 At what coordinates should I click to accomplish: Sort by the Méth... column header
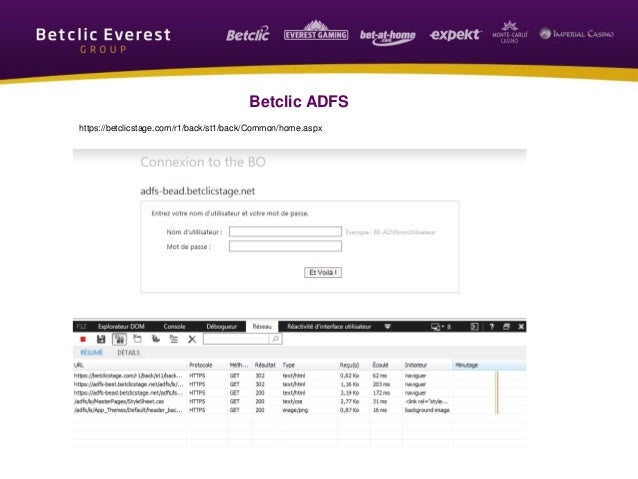[240, 365]
